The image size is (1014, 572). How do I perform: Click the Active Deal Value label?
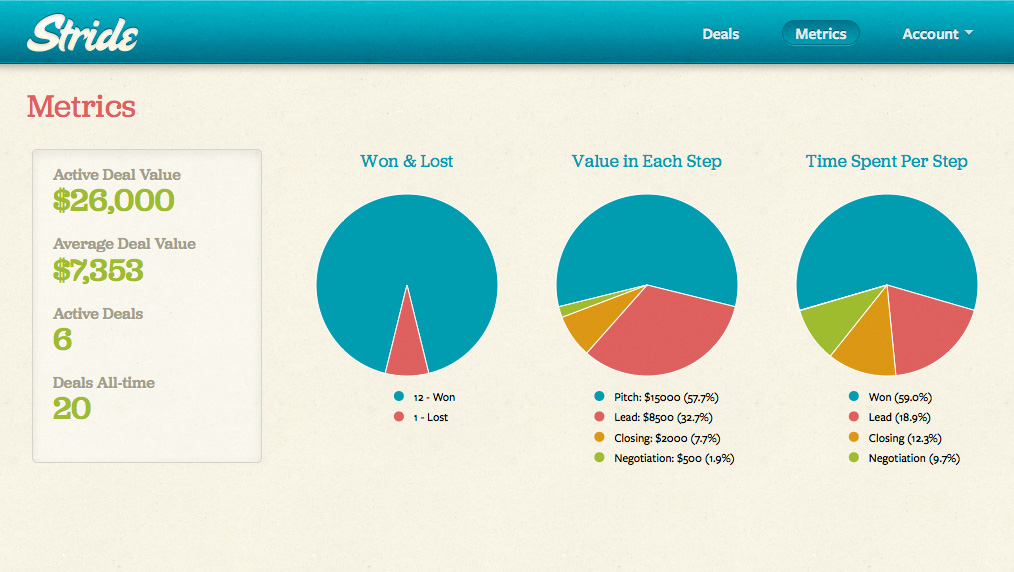116,175
